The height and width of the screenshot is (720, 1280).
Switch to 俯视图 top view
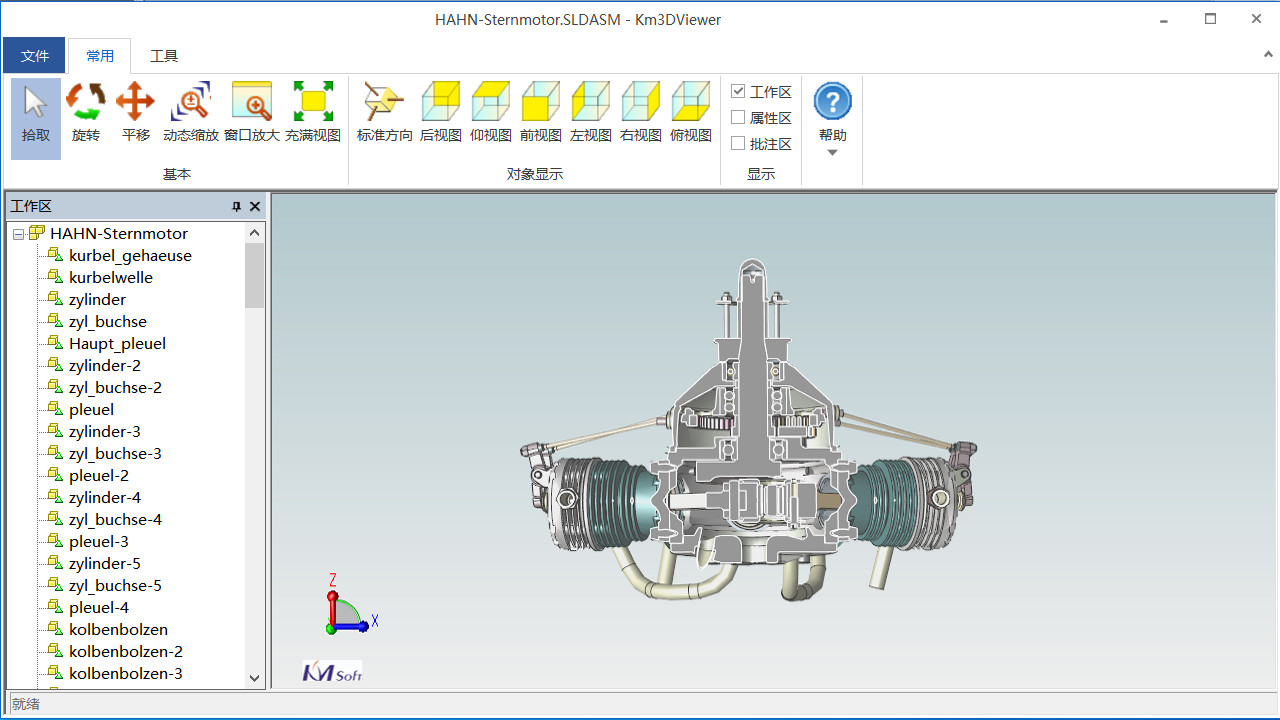pos(691,115)
